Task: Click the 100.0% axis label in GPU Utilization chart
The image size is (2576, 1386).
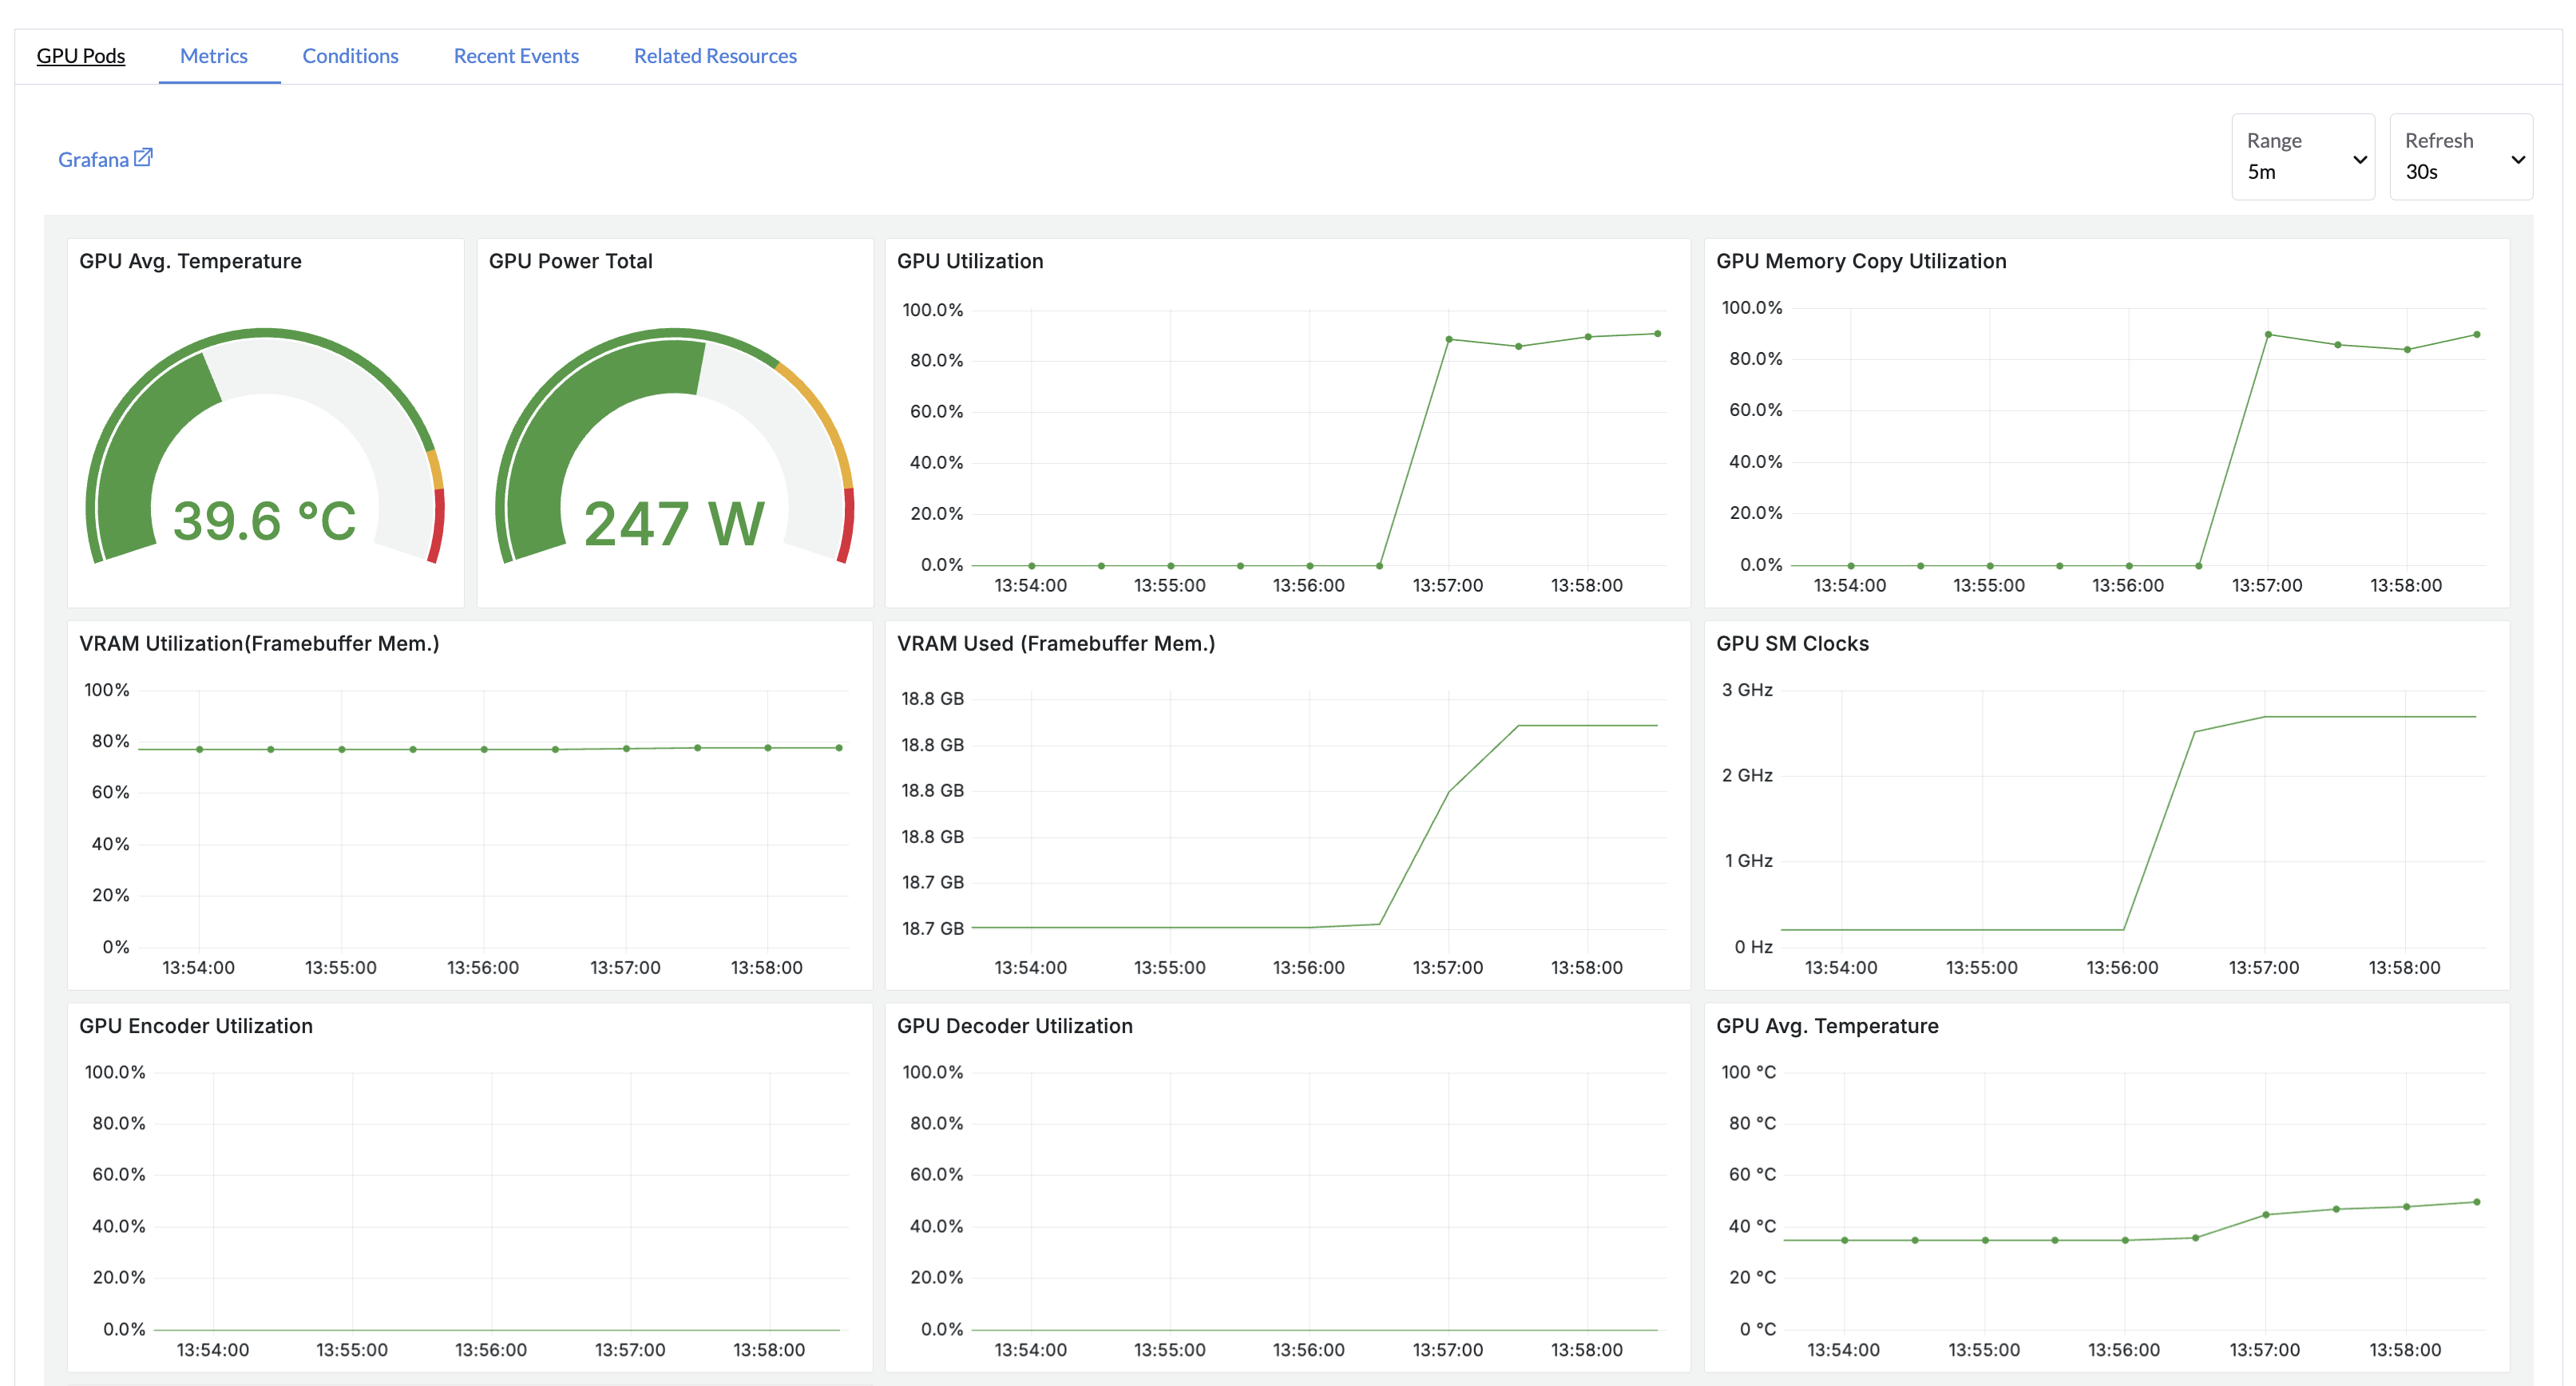Action: coord(932,310)
